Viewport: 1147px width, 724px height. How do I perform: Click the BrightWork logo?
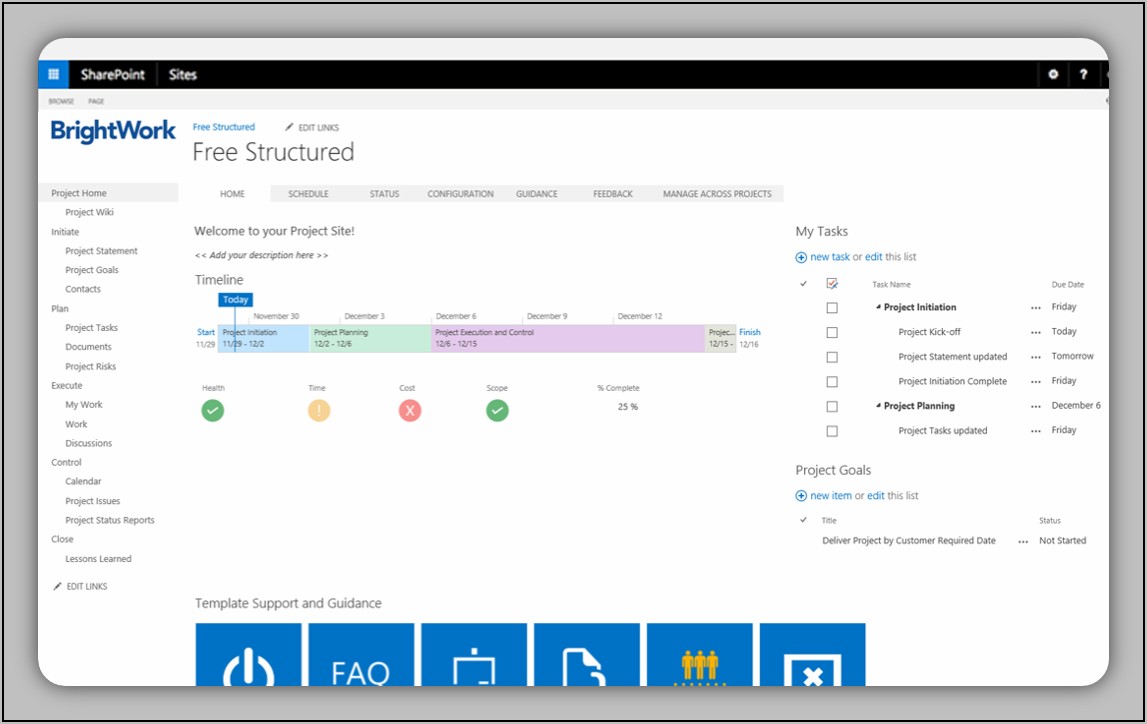(113, 131)
